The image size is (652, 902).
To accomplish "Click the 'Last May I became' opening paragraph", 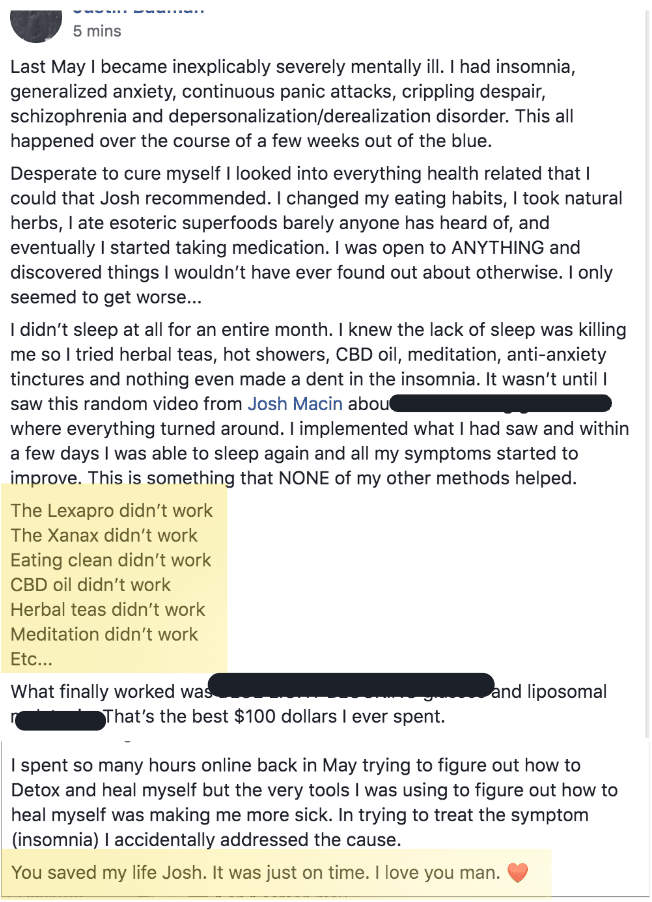I will 293,104.
